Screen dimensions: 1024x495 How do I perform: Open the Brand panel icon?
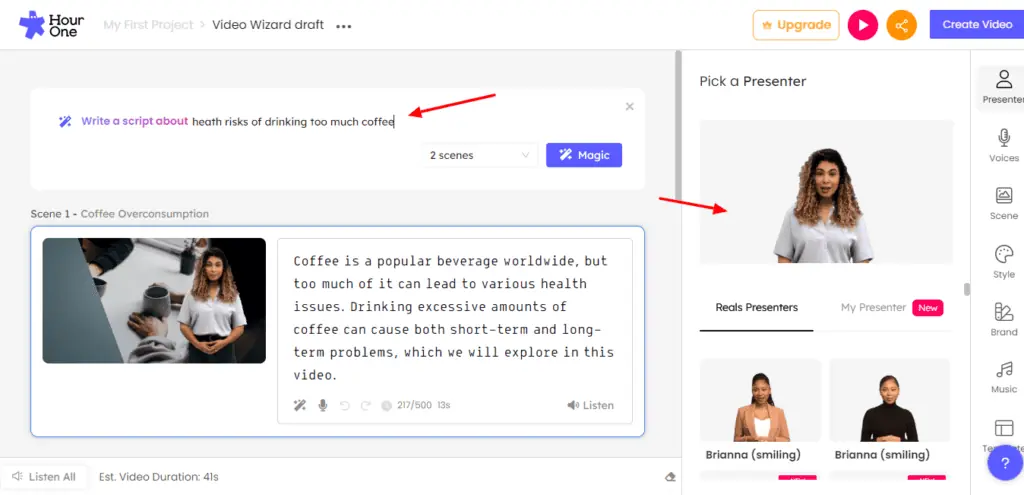1004,312
